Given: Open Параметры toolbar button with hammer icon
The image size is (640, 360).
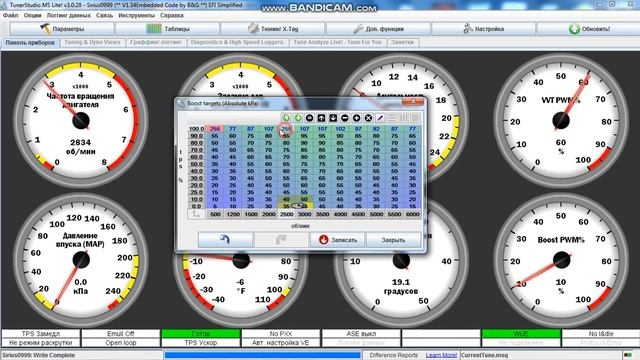Looking at the screenshot, I should click(62, 29).
